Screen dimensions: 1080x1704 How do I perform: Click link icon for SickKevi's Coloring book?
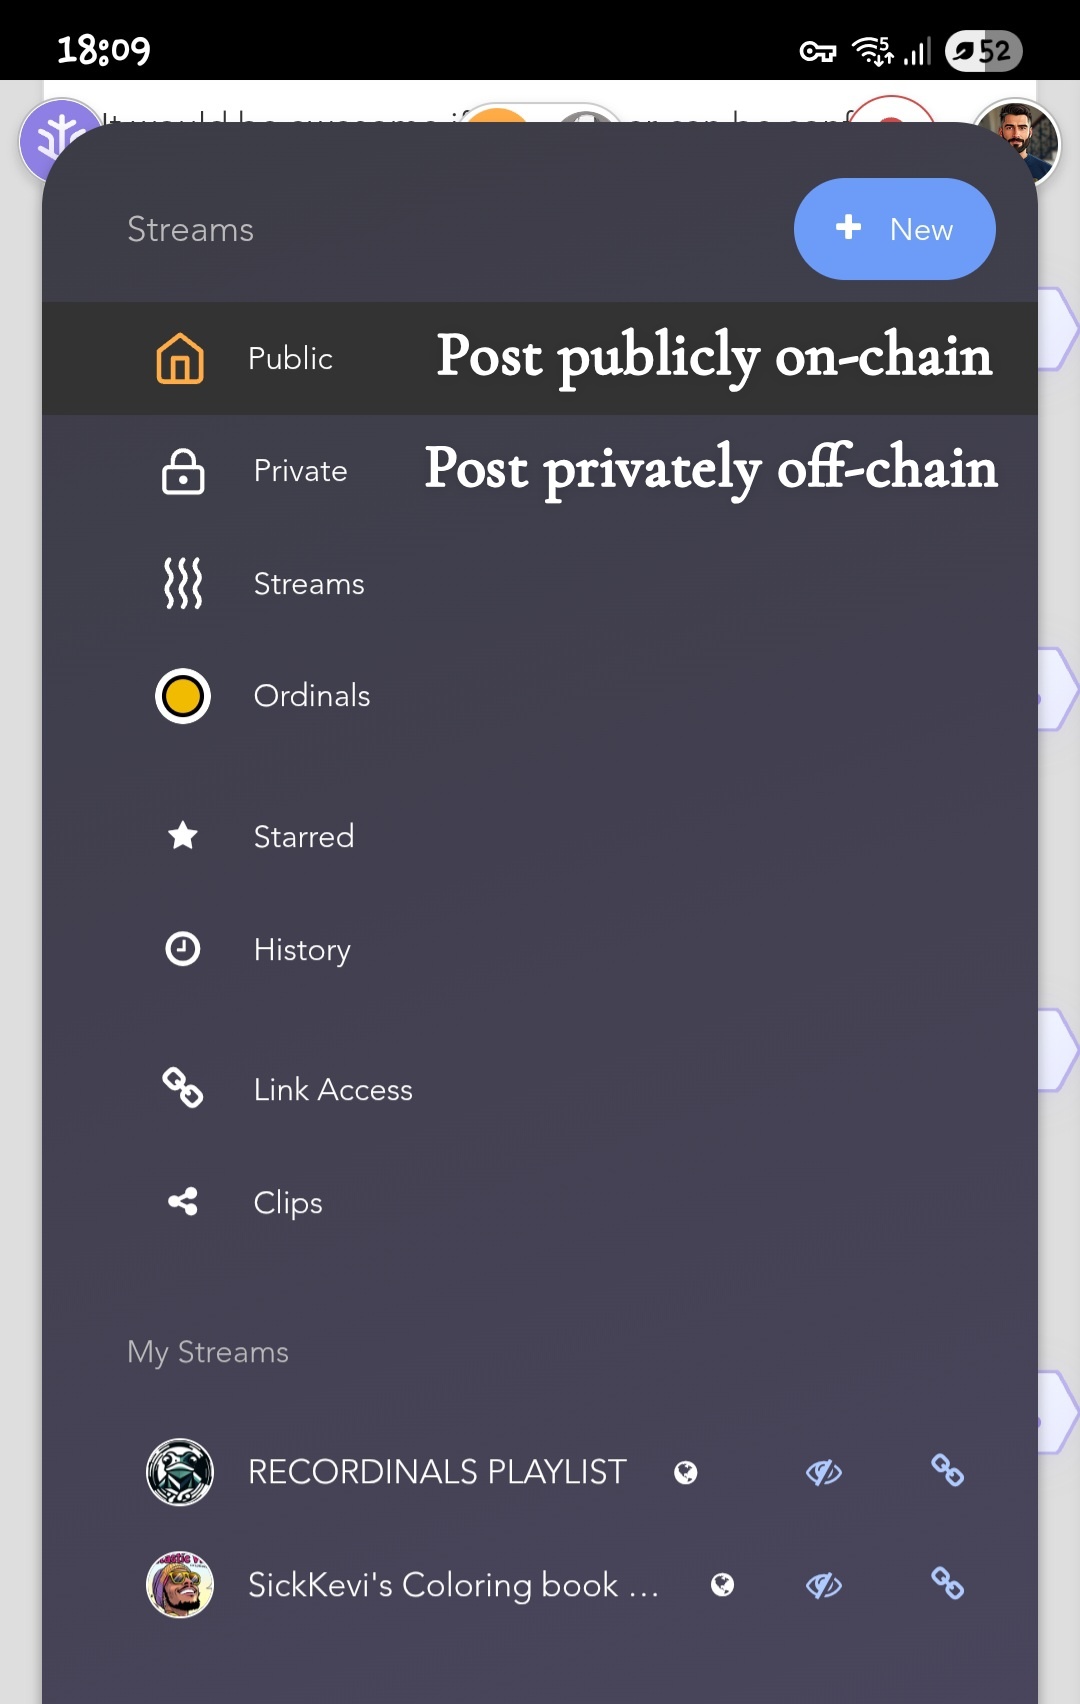(x=947, y=1583)
